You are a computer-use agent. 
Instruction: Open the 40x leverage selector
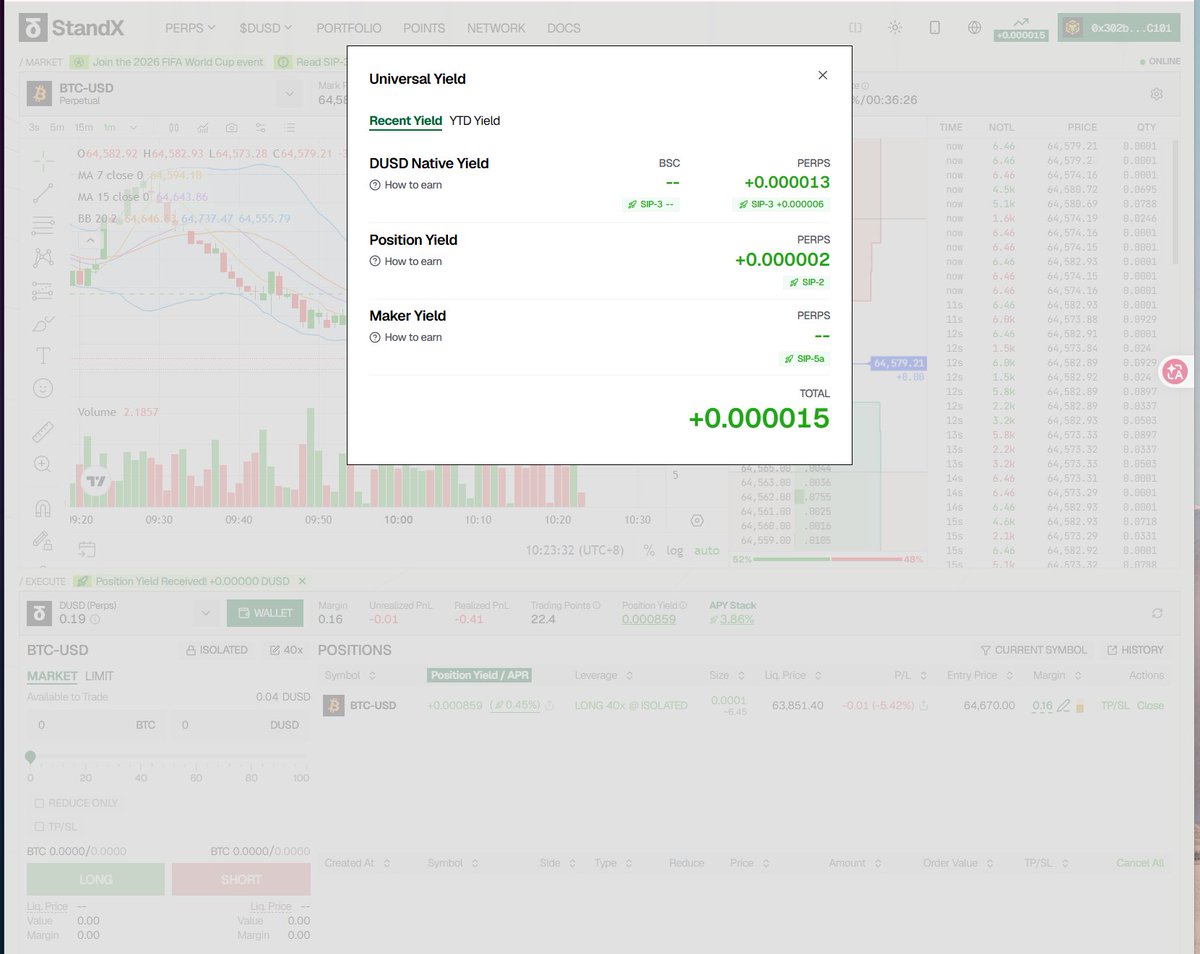tap(286, 650)
